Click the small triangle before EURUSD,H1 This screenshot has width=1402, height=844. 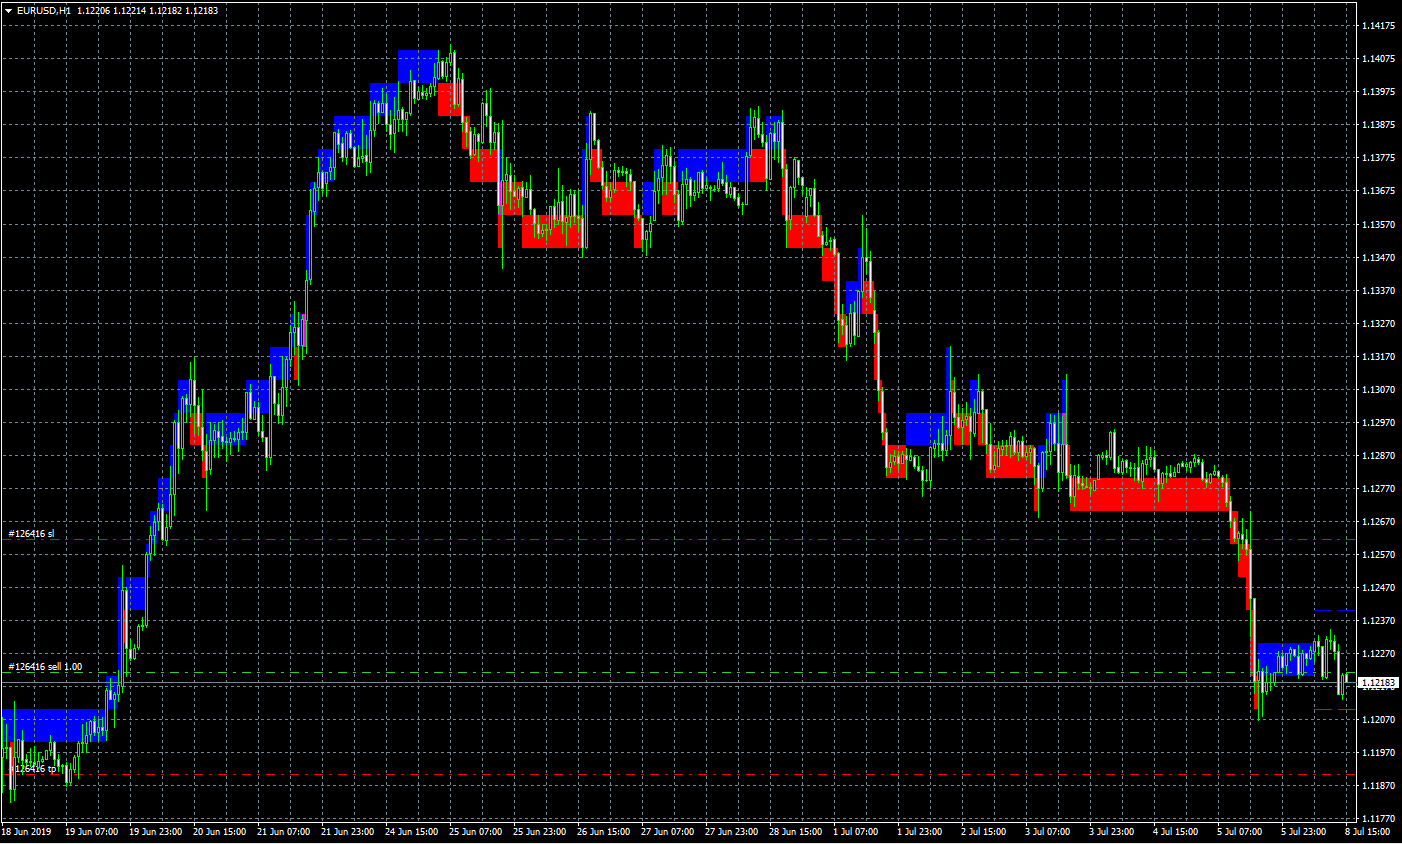click(x=8, y=11)
